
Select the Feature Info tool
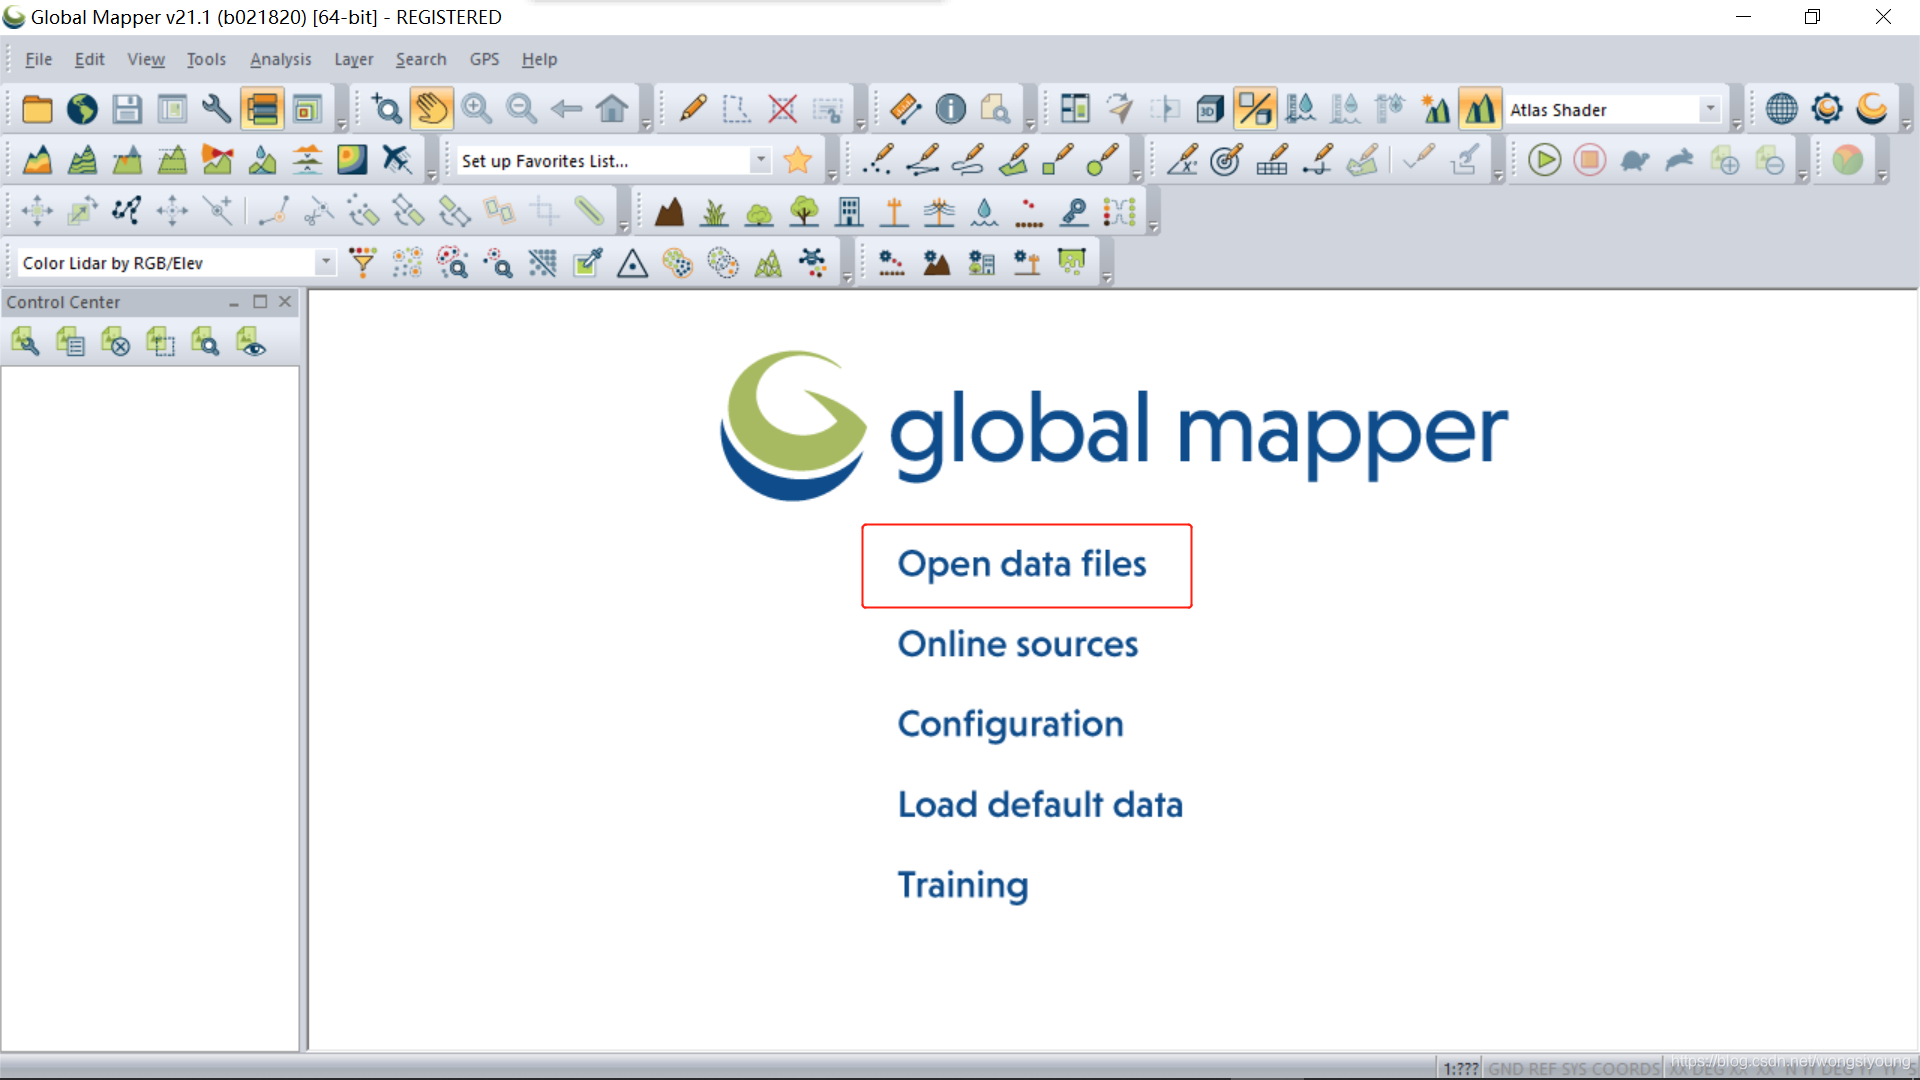950,108
